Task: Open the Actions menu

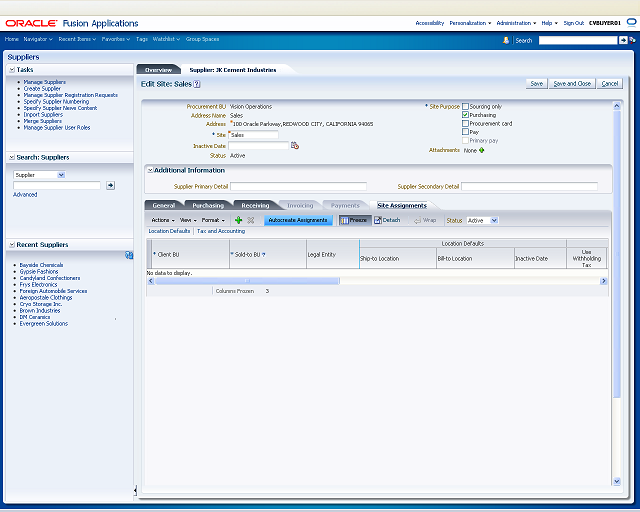Action: pyautogui.click(x=163, y=220)
